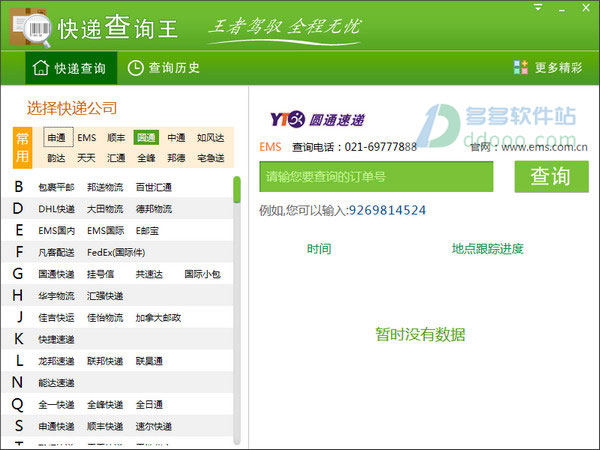Image resolution: width=600 pixels, height=450 pixels.
Task: Open the 快递查询 home tab
Action: (x=71, y=68)
